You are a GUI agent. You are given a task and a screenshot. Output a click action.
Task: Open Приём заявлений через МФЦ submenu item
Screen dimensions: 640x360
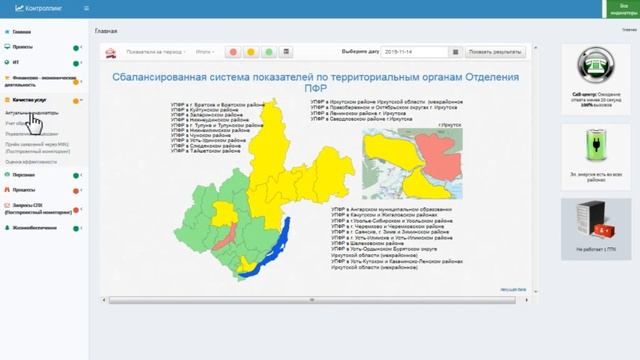pyautogui.click(x=38, y=148)
